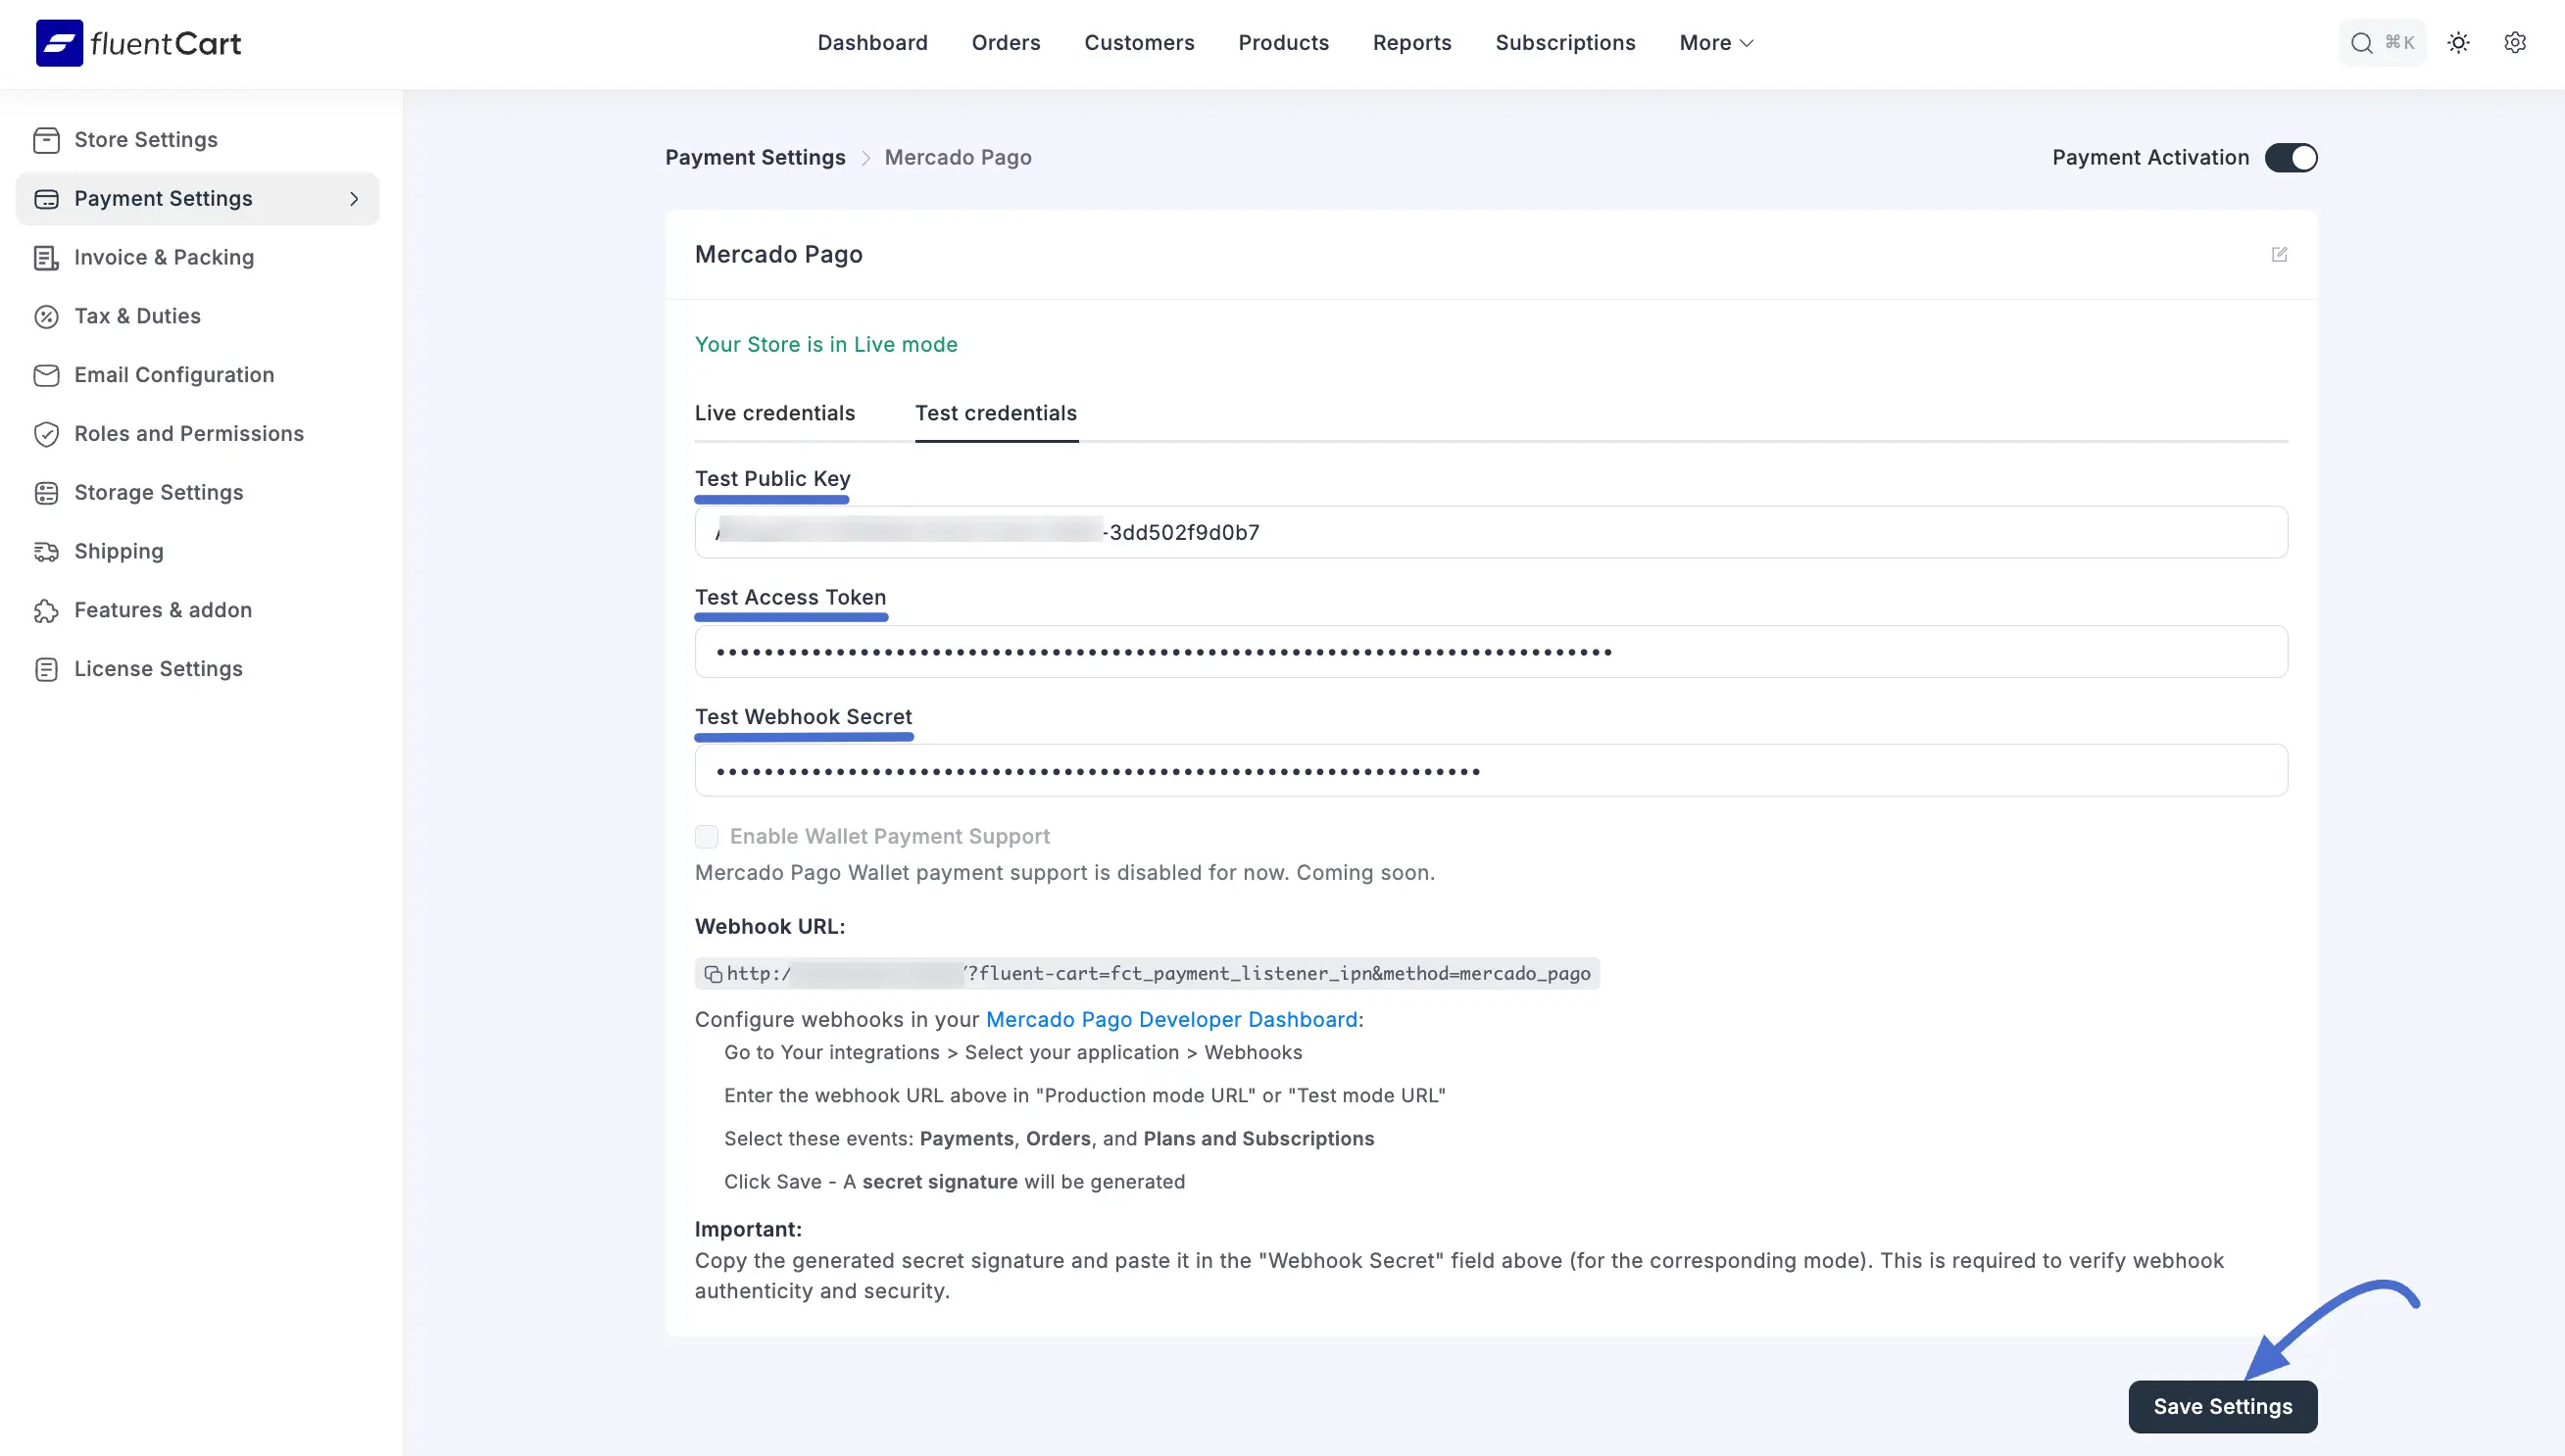Open Mercado Pago Developer Dashboard link
The height and width of the screenshot is (1456, 2565).
coord(1171,1019)
